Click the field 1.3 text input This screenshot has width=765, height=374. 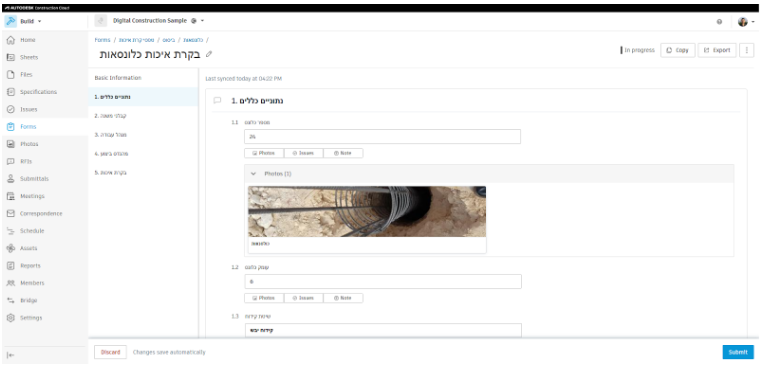[x=383, y=330]
